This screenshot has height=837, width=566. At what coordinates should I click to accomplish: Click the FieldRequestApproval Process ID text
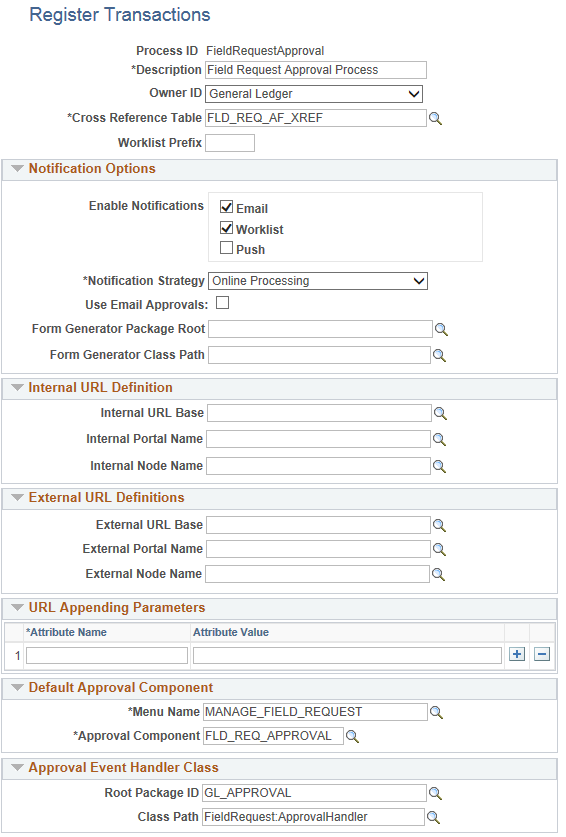[265, 51]
